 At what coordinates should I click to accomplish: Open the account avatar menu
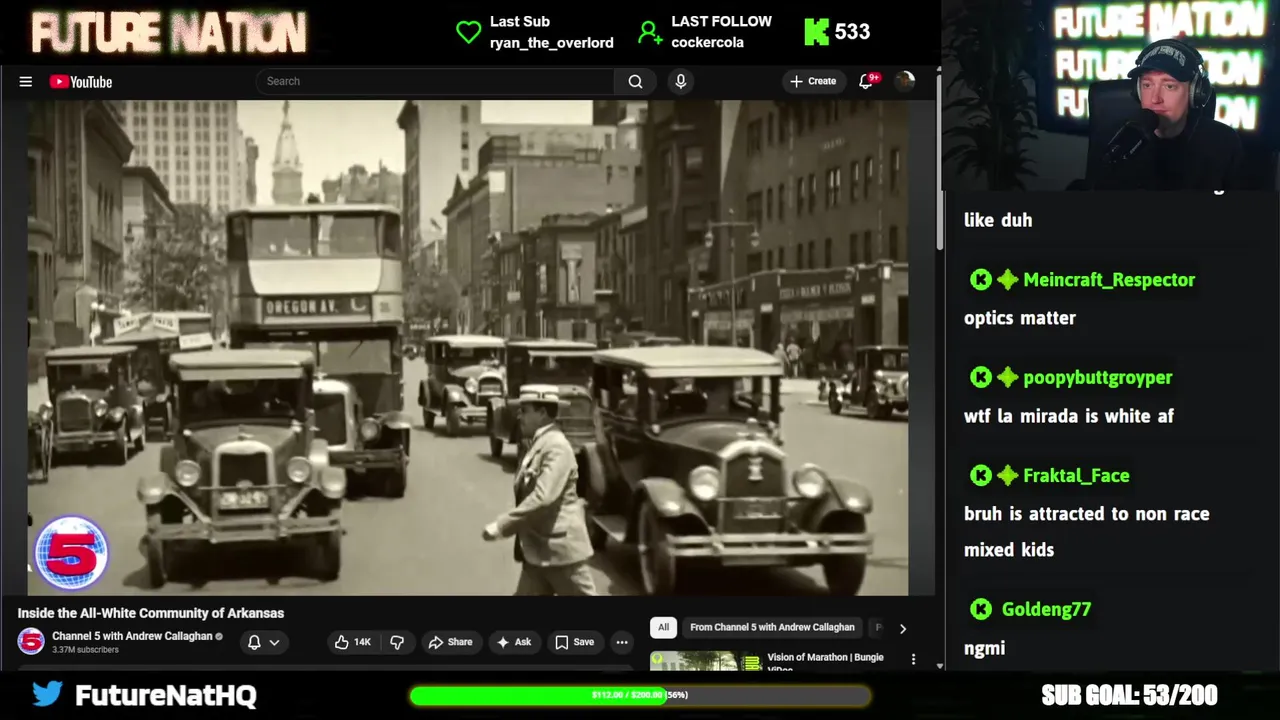905,81
